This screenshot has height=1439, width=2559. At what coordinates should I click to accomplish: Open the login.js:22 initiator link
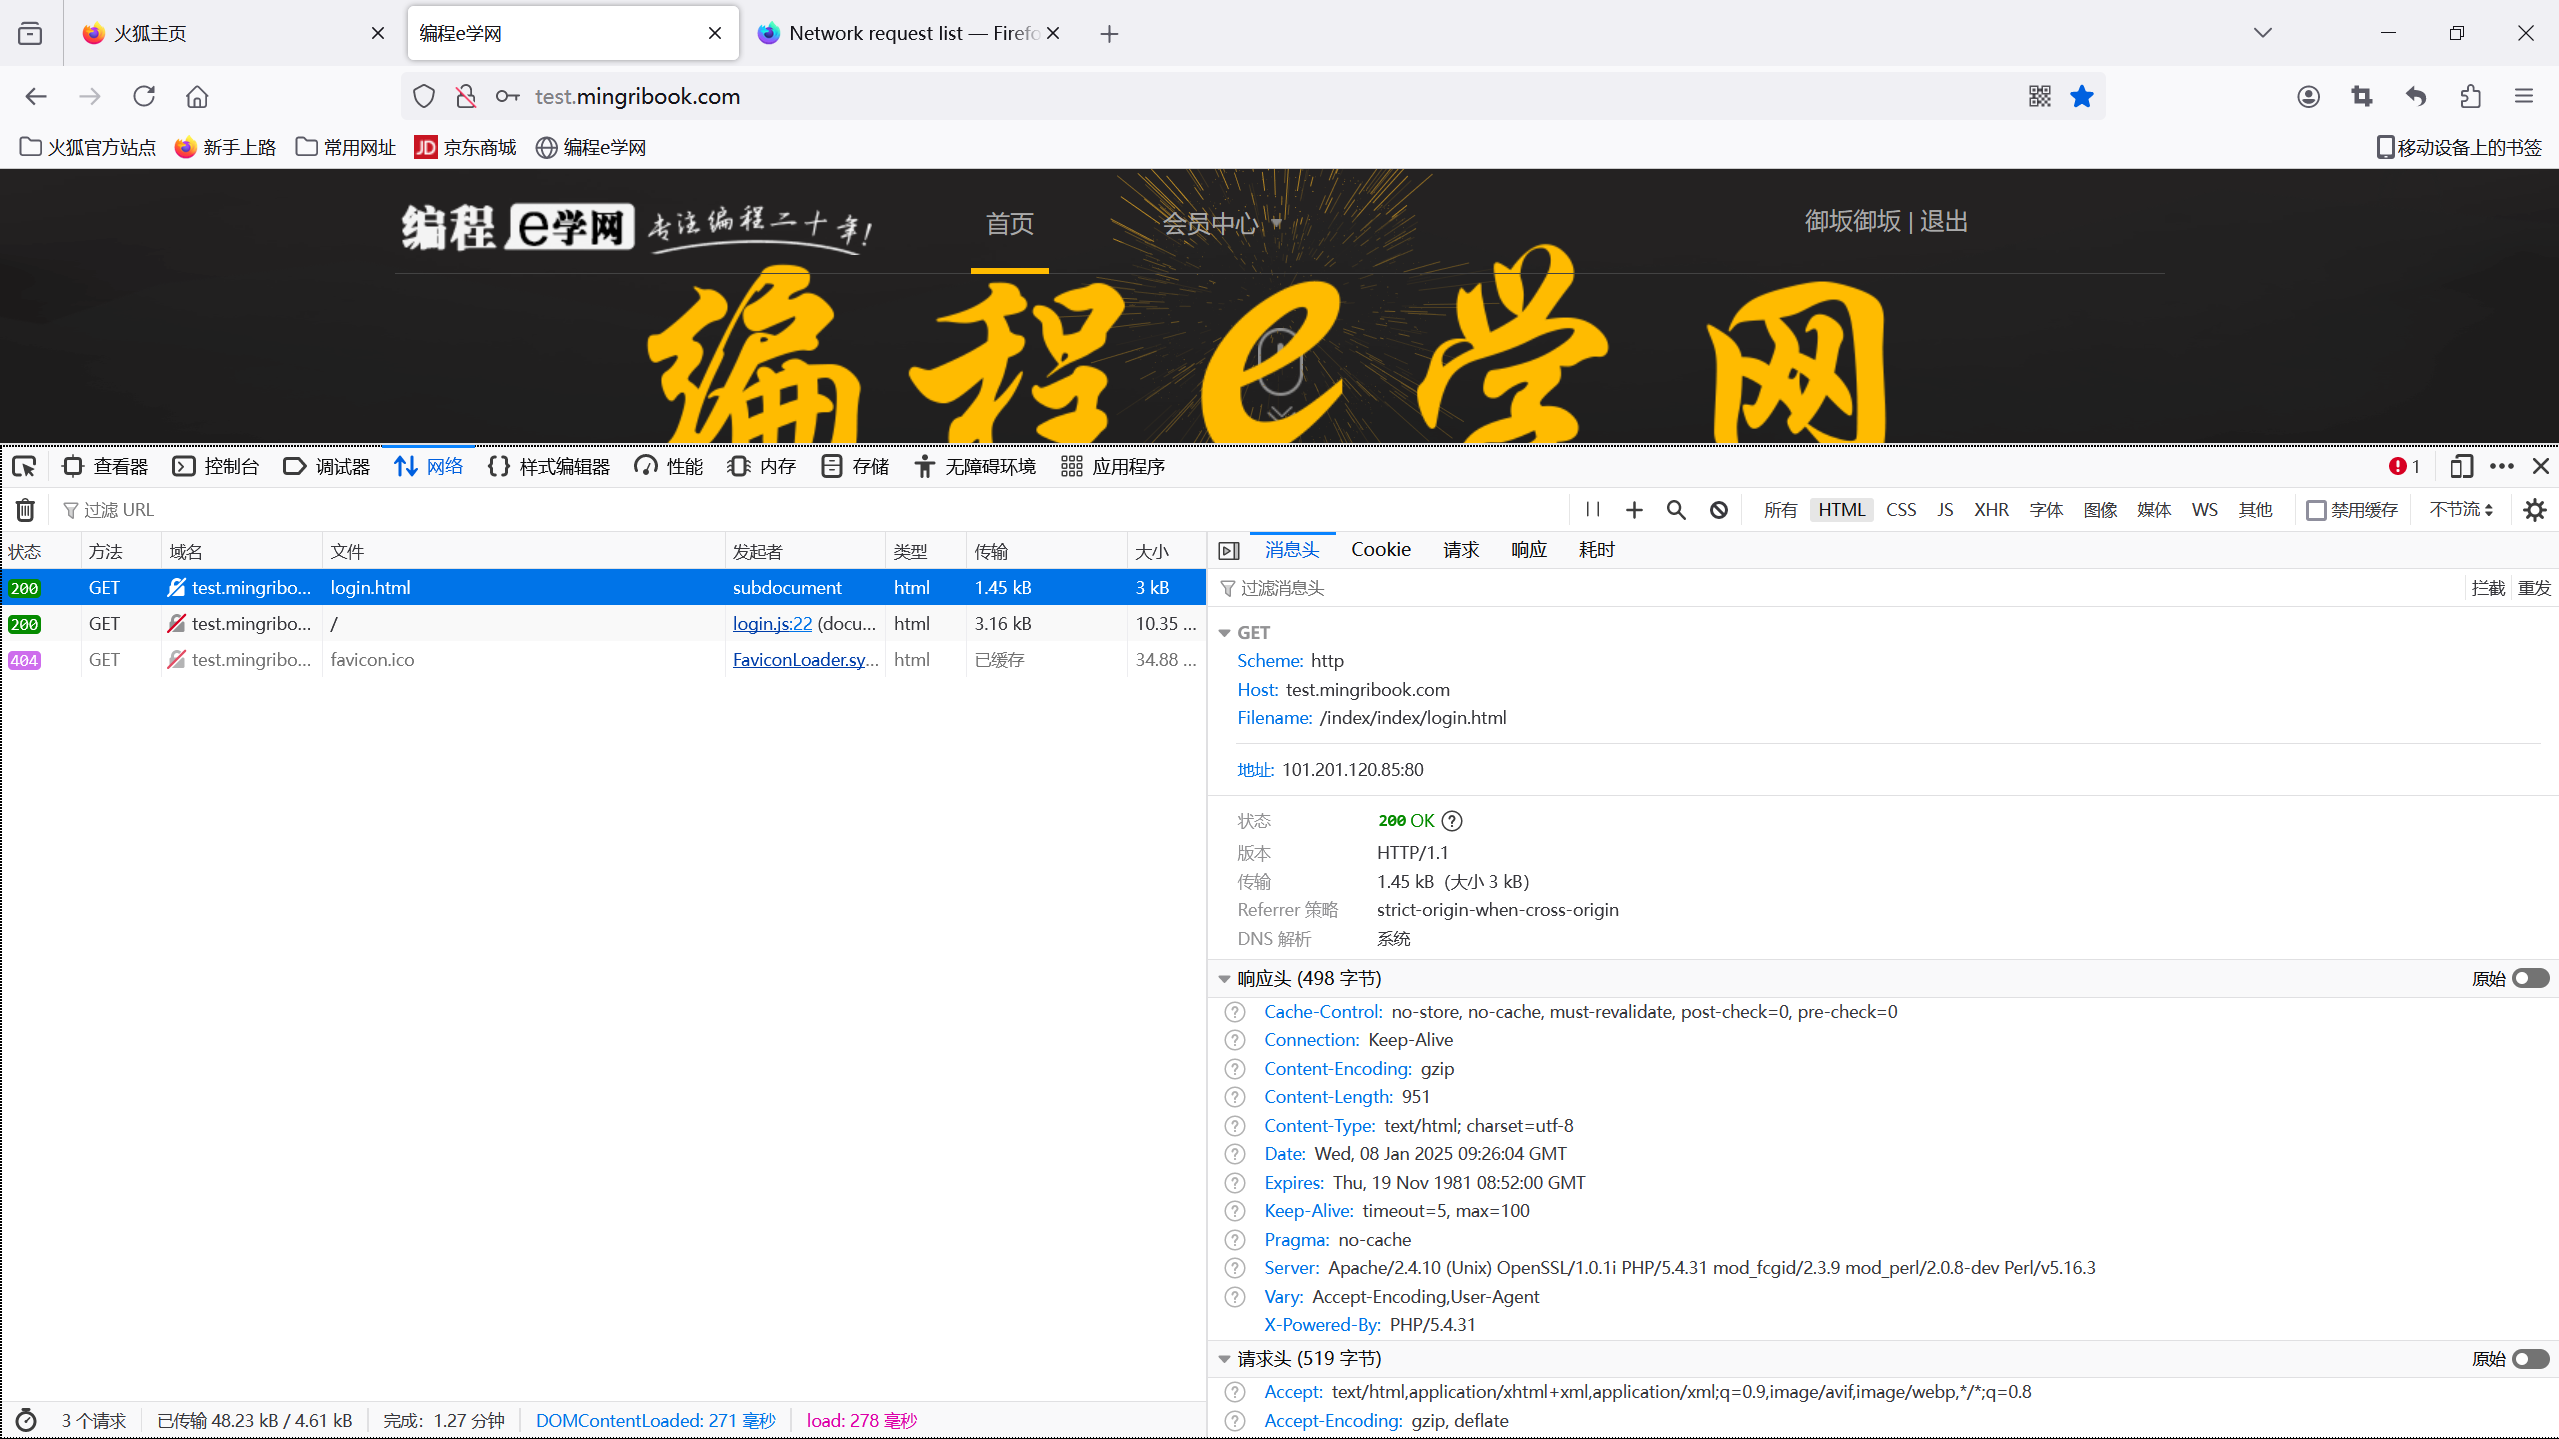click(x=772, y=624)
